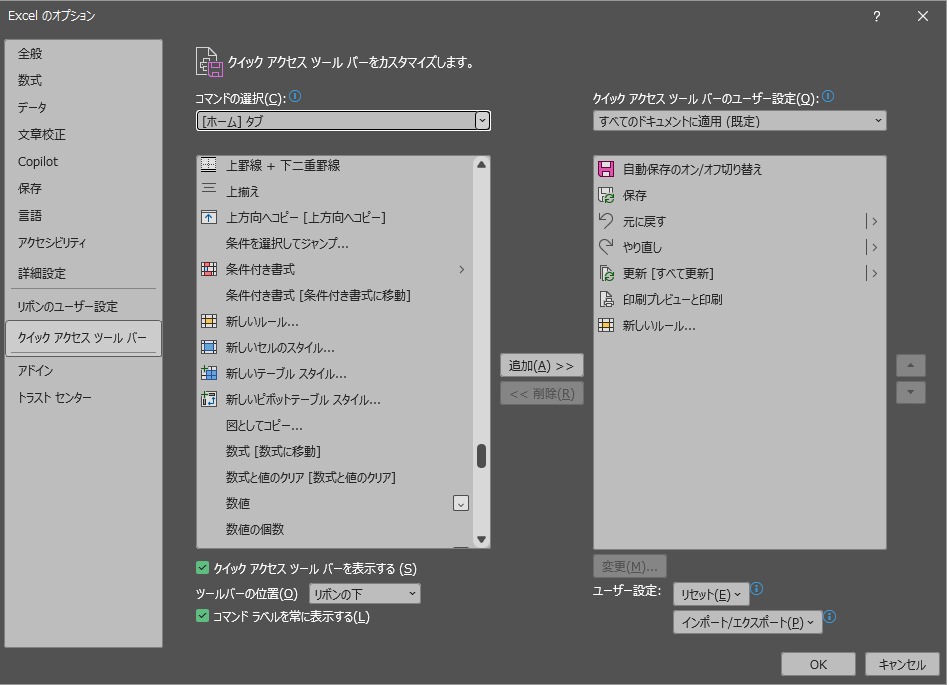Screen dimensions: 950x685
Task: Open the 文章校正 options category
Action: click(x=83, y=134)
